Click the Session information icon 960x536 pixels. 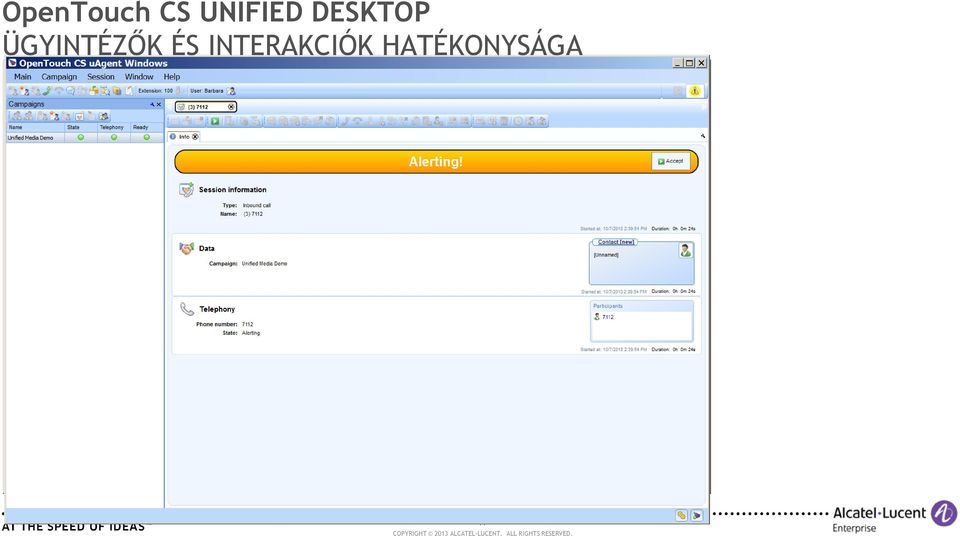186,189
